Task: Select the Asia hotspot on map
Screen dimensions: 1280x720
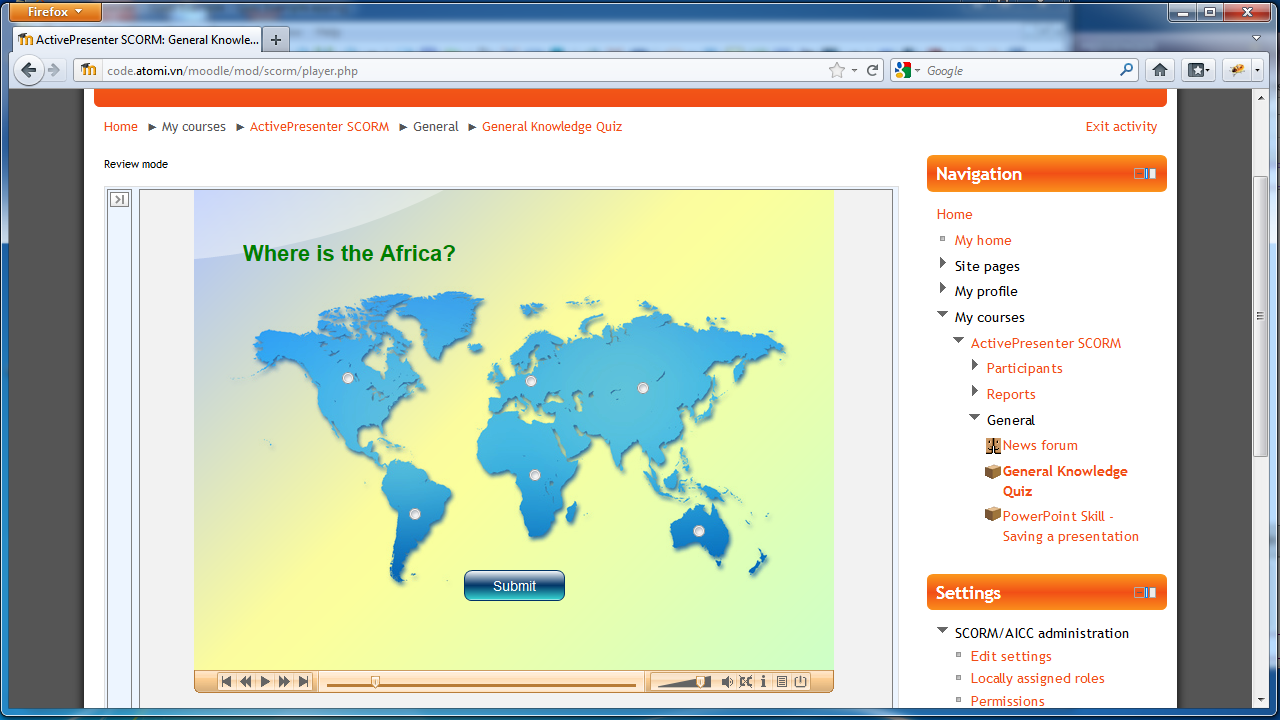Action: [x=643, y=388]
